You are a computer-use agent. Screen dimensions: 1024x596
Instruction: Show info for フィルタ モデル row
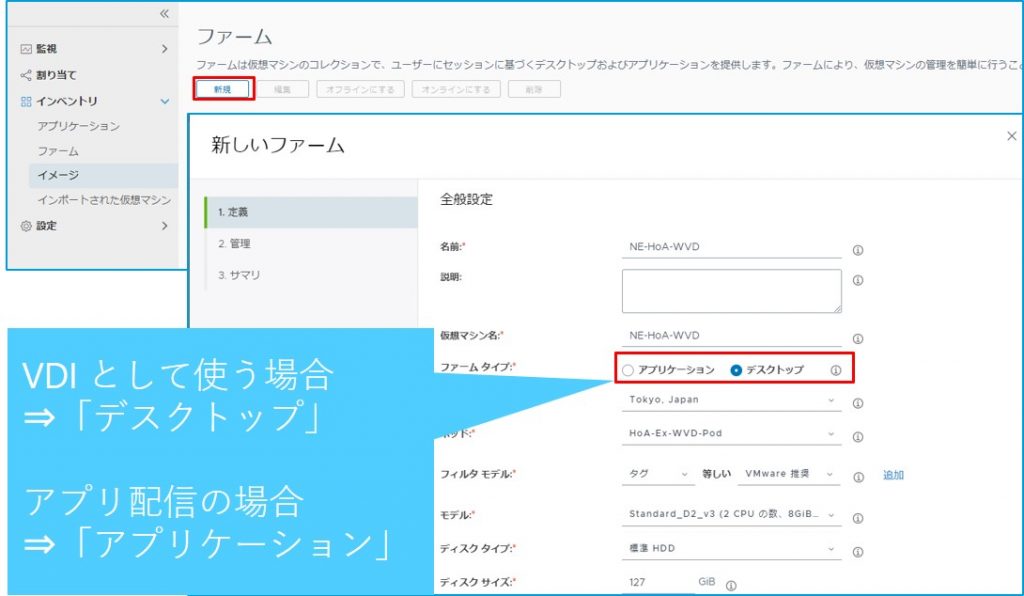pos(858,477)
